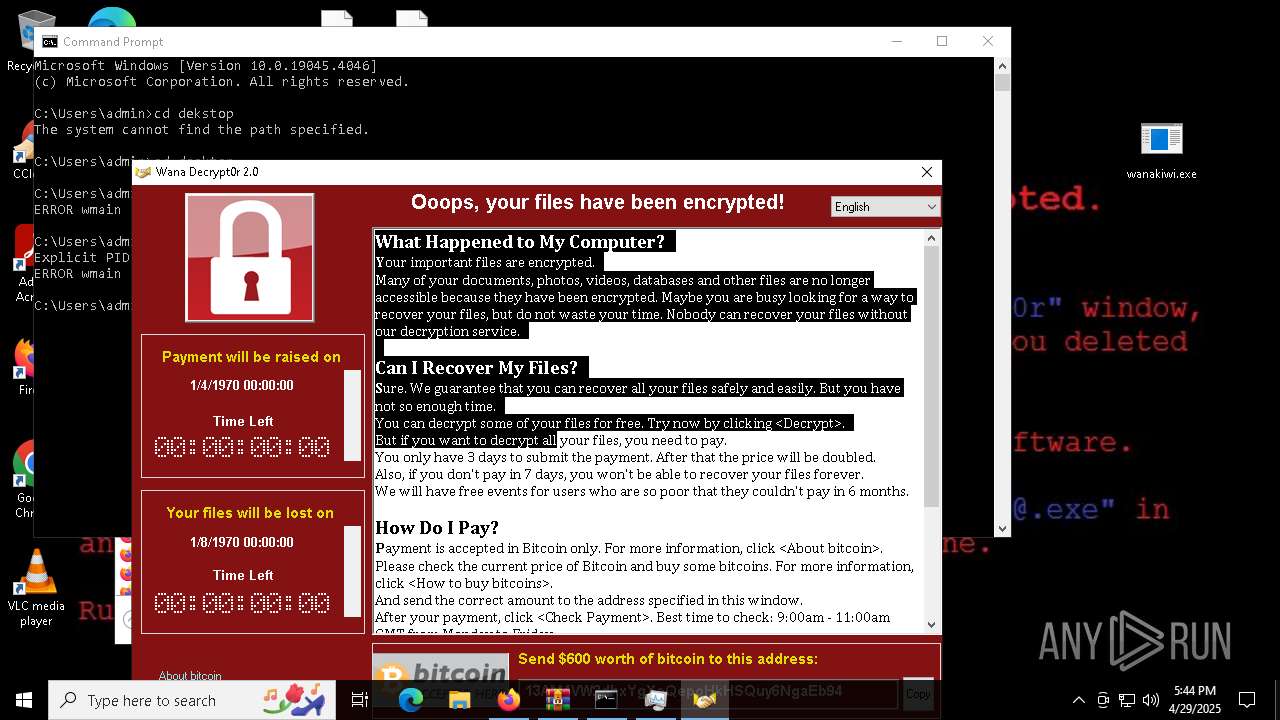Image resolution: width=1280 pixels, height=720 pixels.
Task: Click 'cd dekstop' command line in Command Prompt
Action: coord(134,114)
